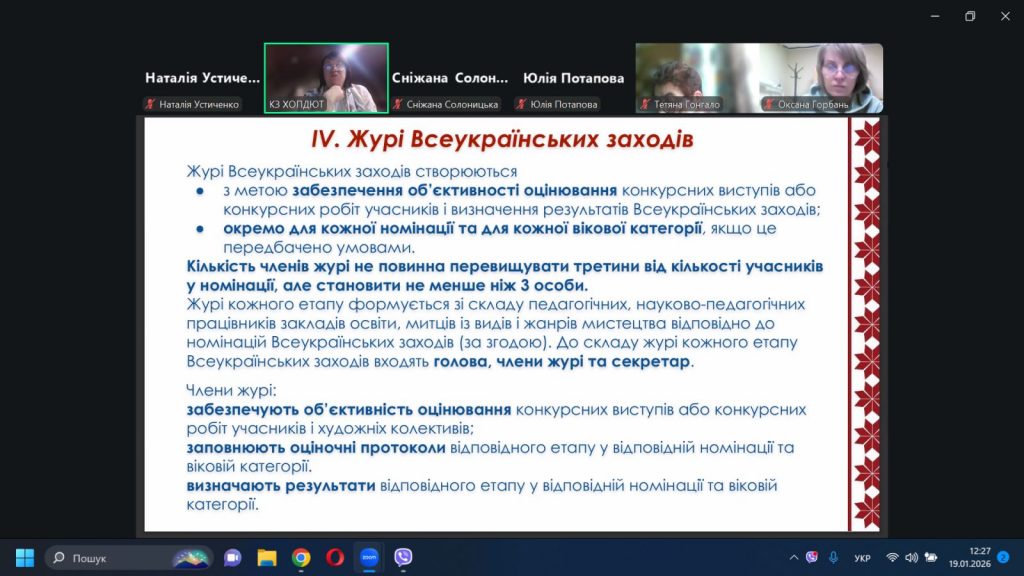Open the Opera browser from the taskbar
1024x576 pixels.
(335, 557)
